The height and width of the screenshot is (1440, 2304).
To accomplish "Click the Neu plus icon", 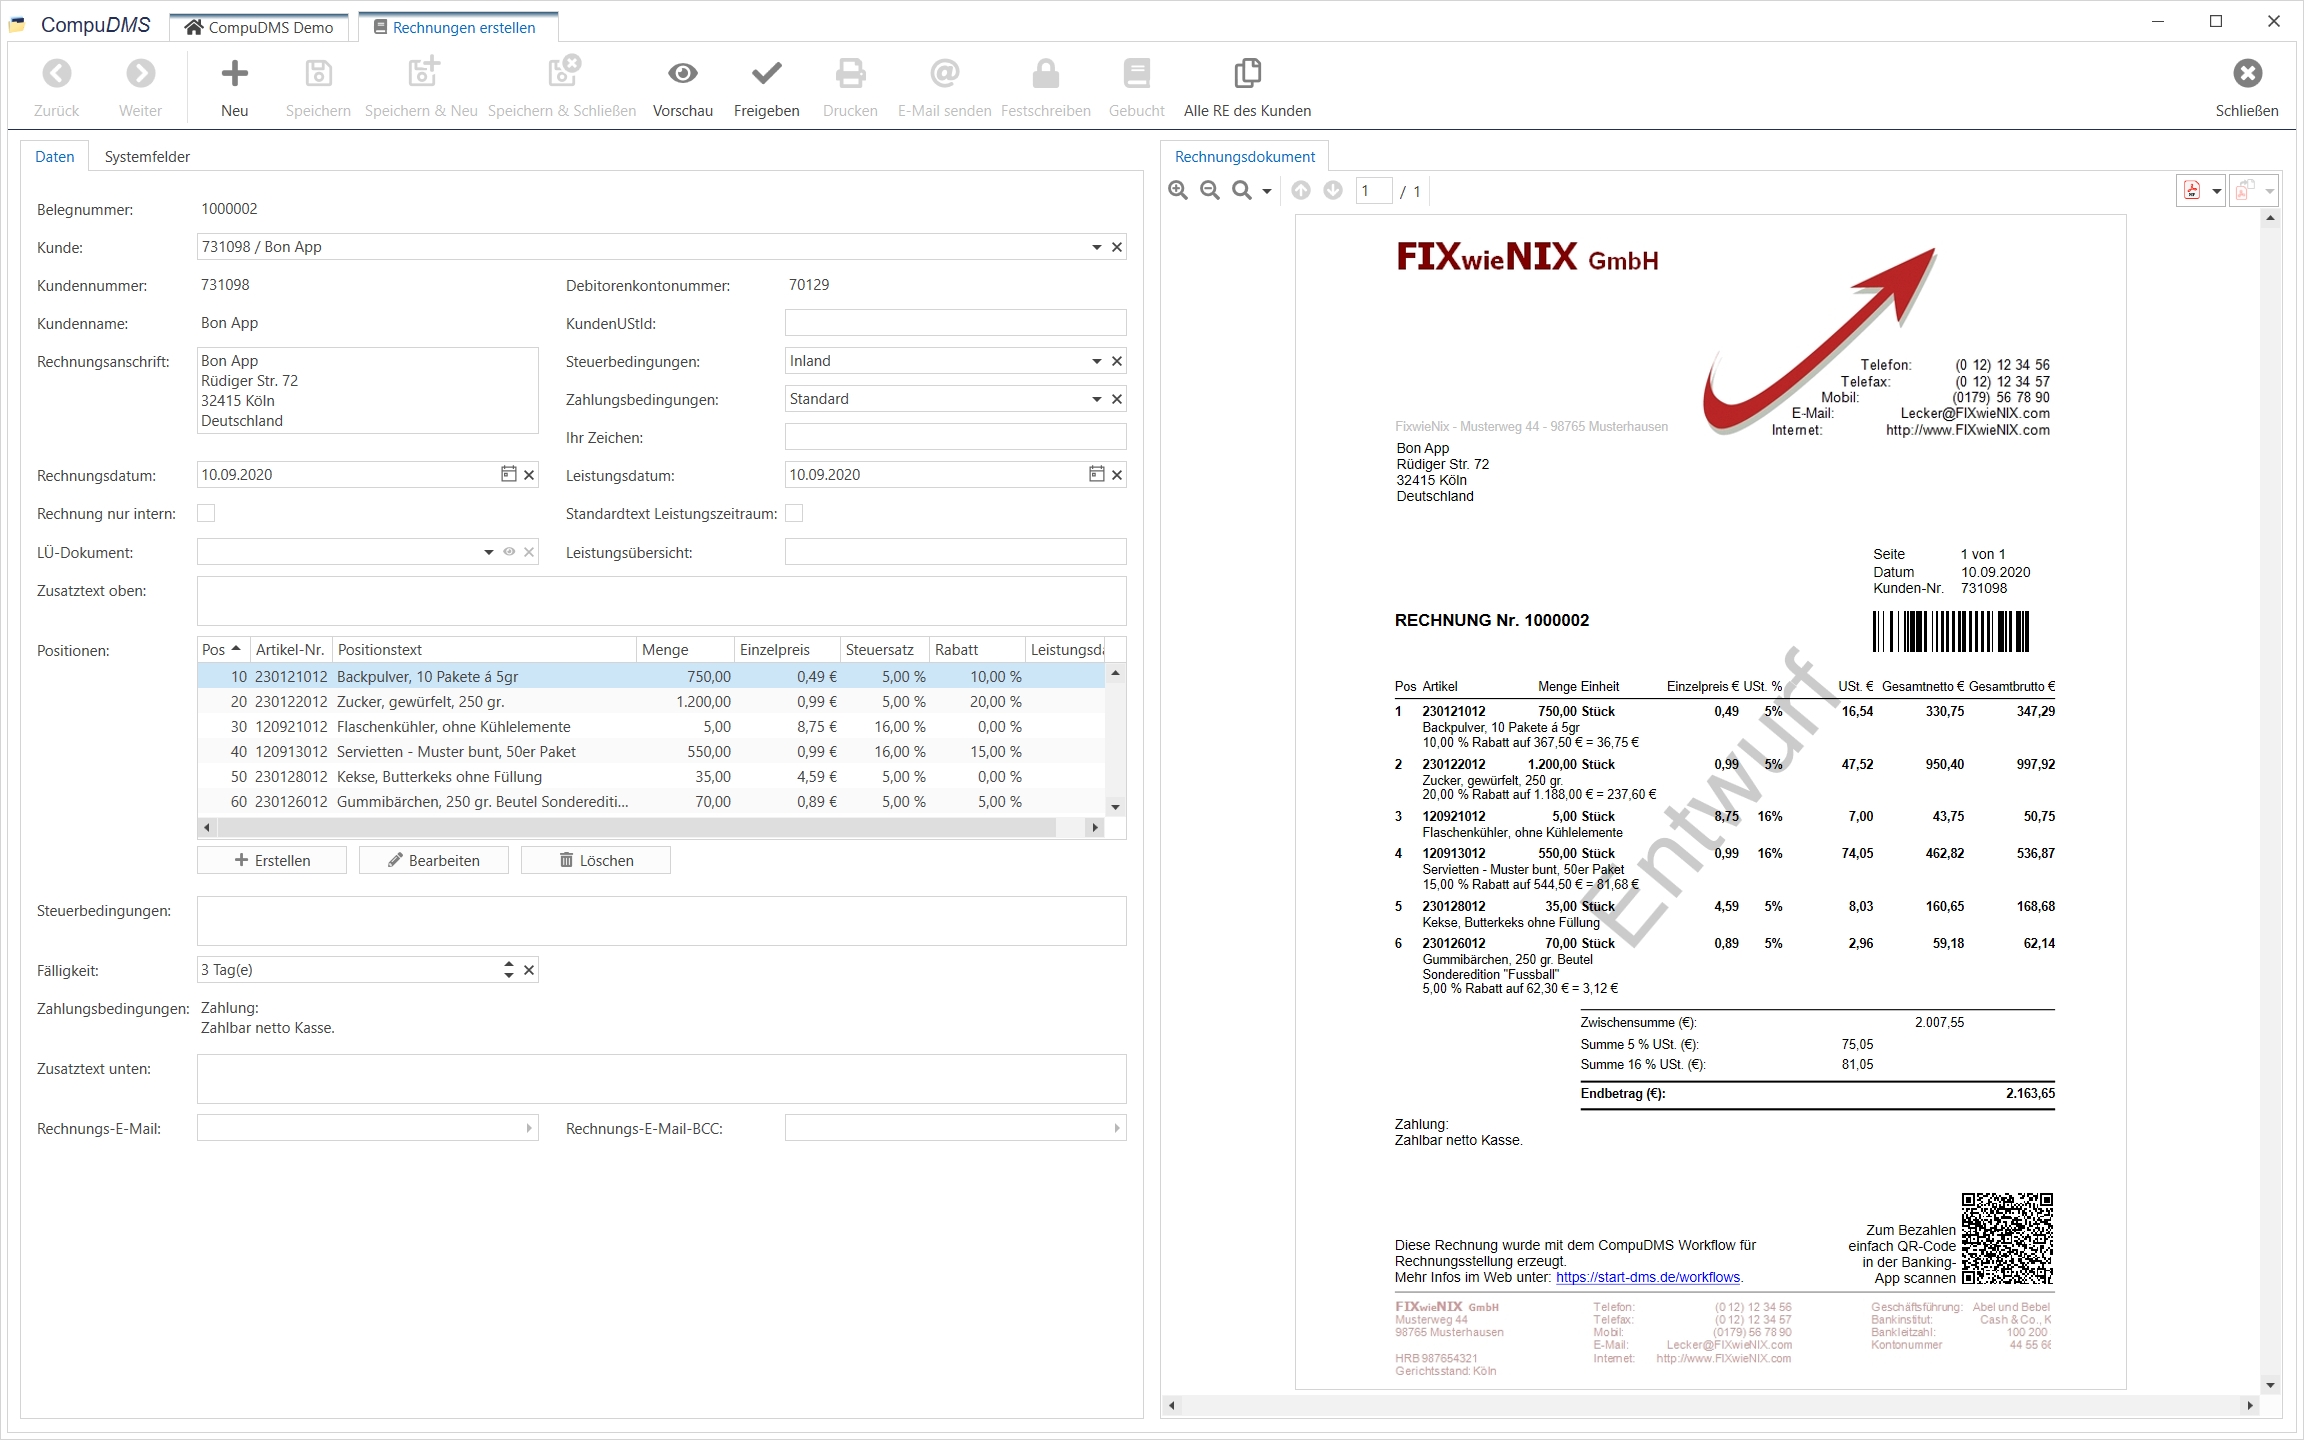I will pos(234,74).
